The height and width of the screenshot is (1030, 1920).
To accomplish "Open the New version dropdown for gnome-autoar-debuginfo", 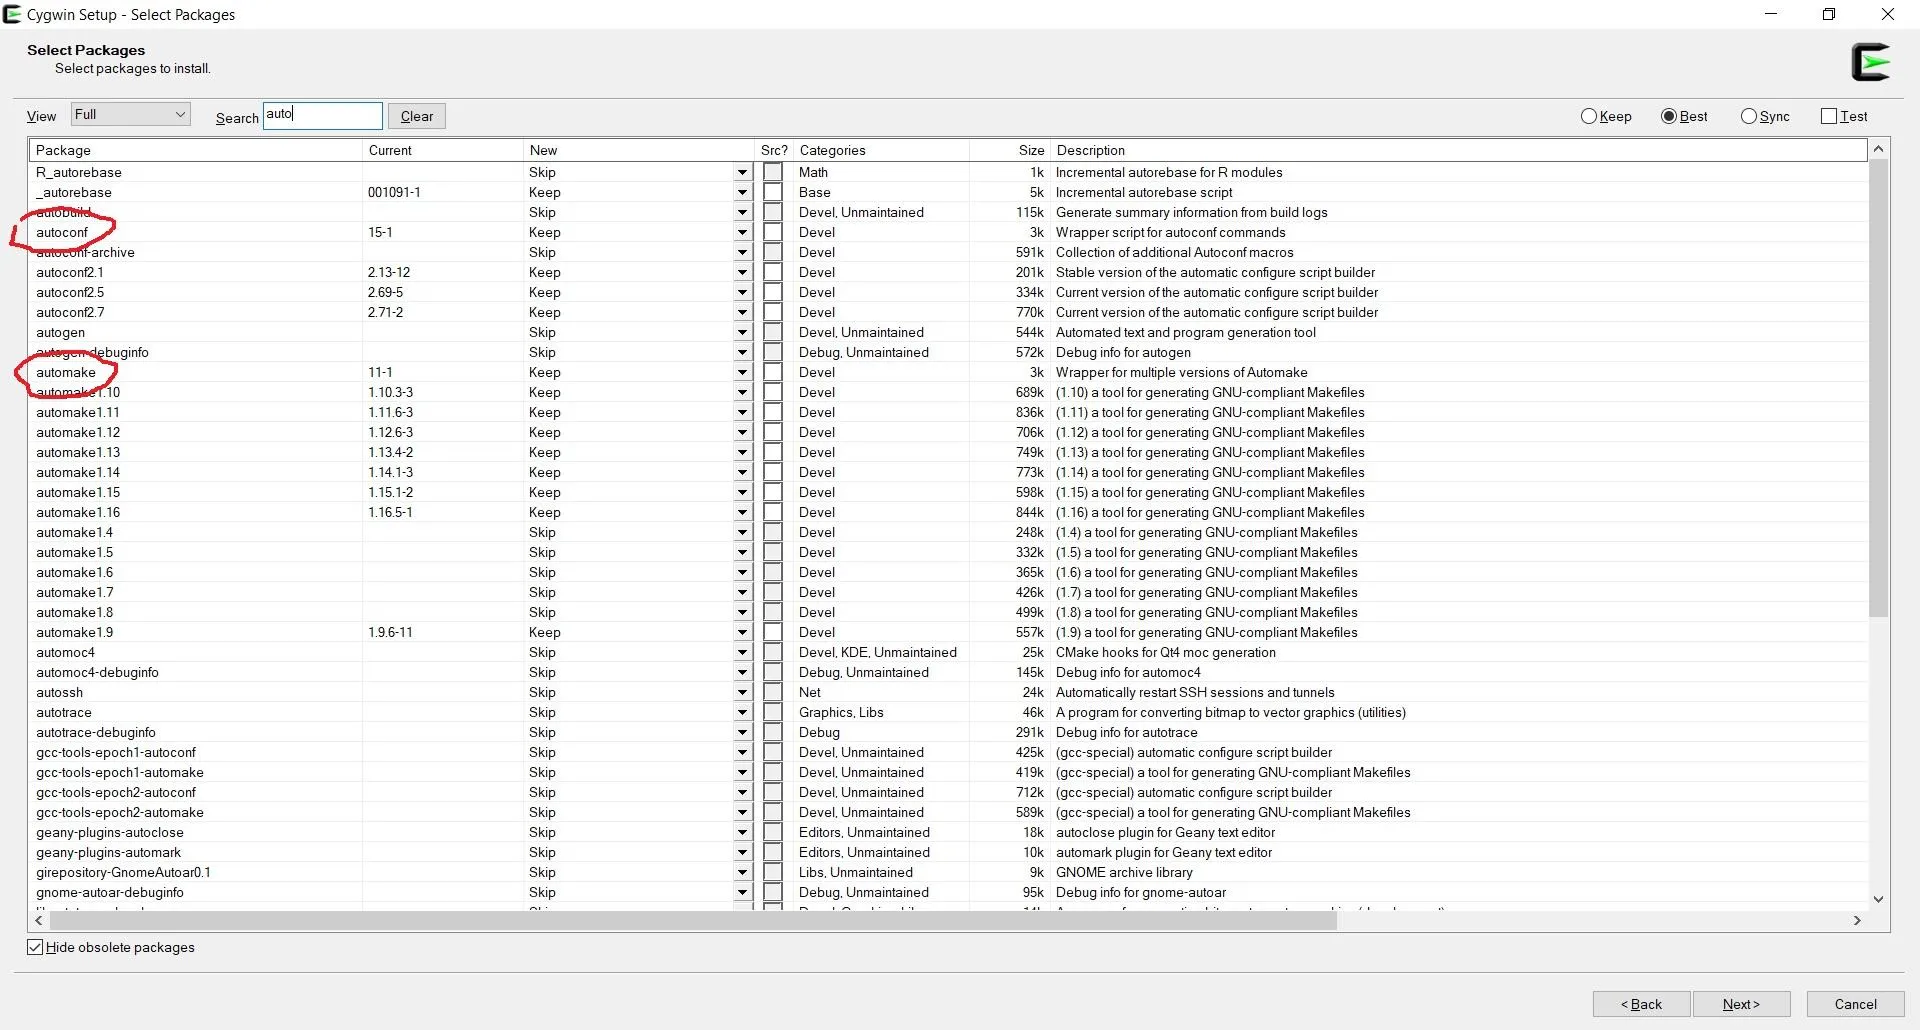I will [x=742, y=892].
